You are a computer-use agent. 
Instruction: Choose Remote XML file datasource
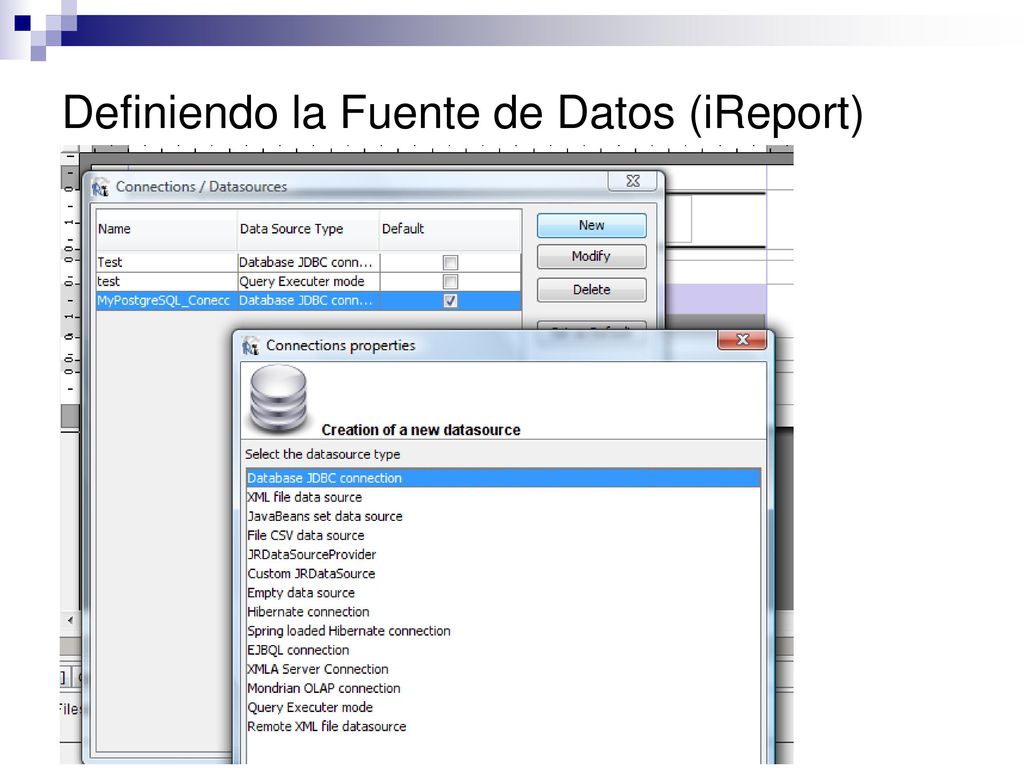tap(504, 726)
